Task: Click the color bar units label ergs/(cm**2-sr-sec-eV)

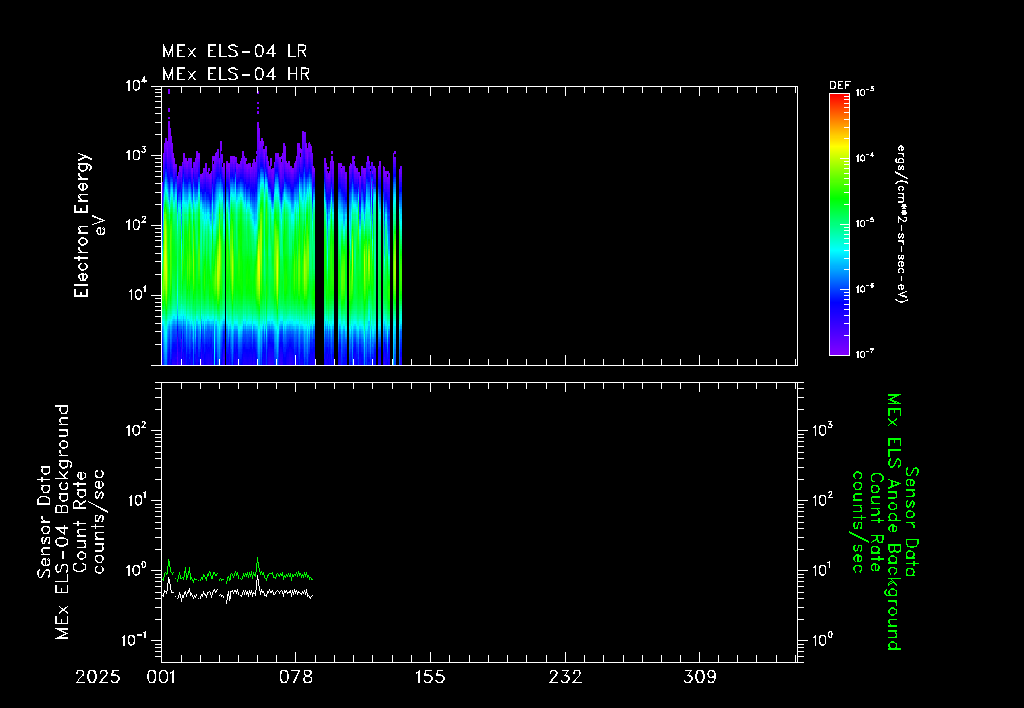Action: pos(901,224)
